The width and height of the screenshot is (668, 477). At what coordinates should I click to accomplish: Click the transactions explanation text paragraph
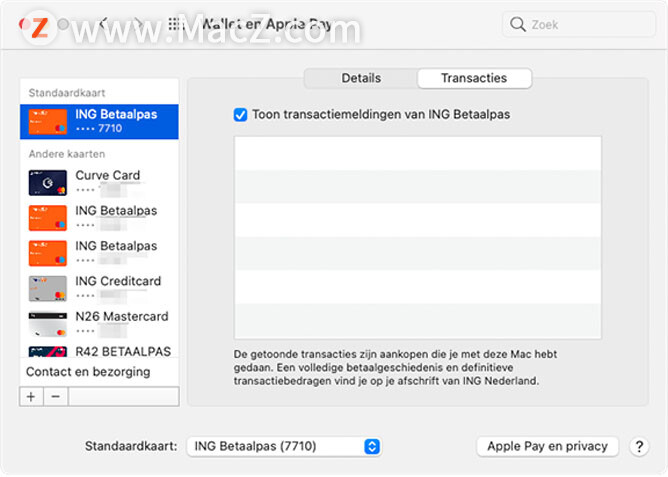tap(395, 368)
